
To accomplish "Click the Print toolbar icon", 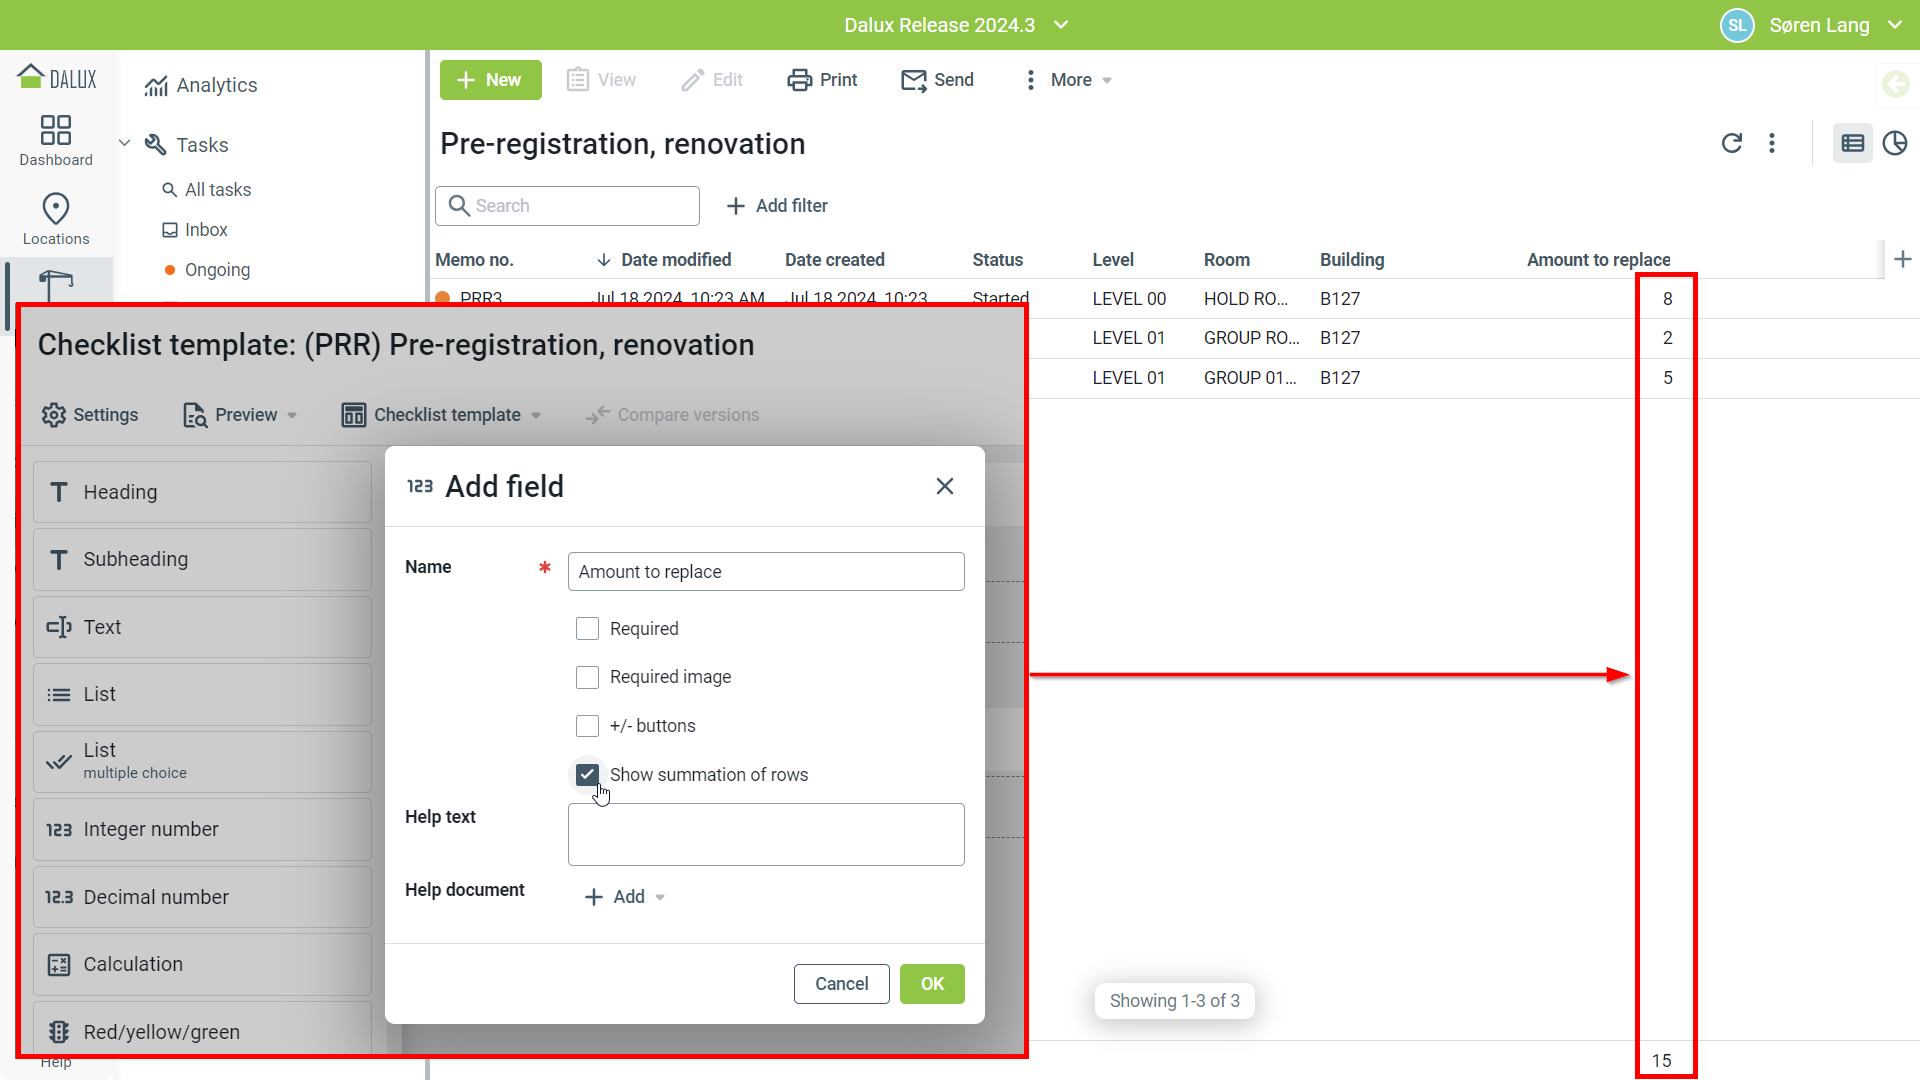I will 799,80.
